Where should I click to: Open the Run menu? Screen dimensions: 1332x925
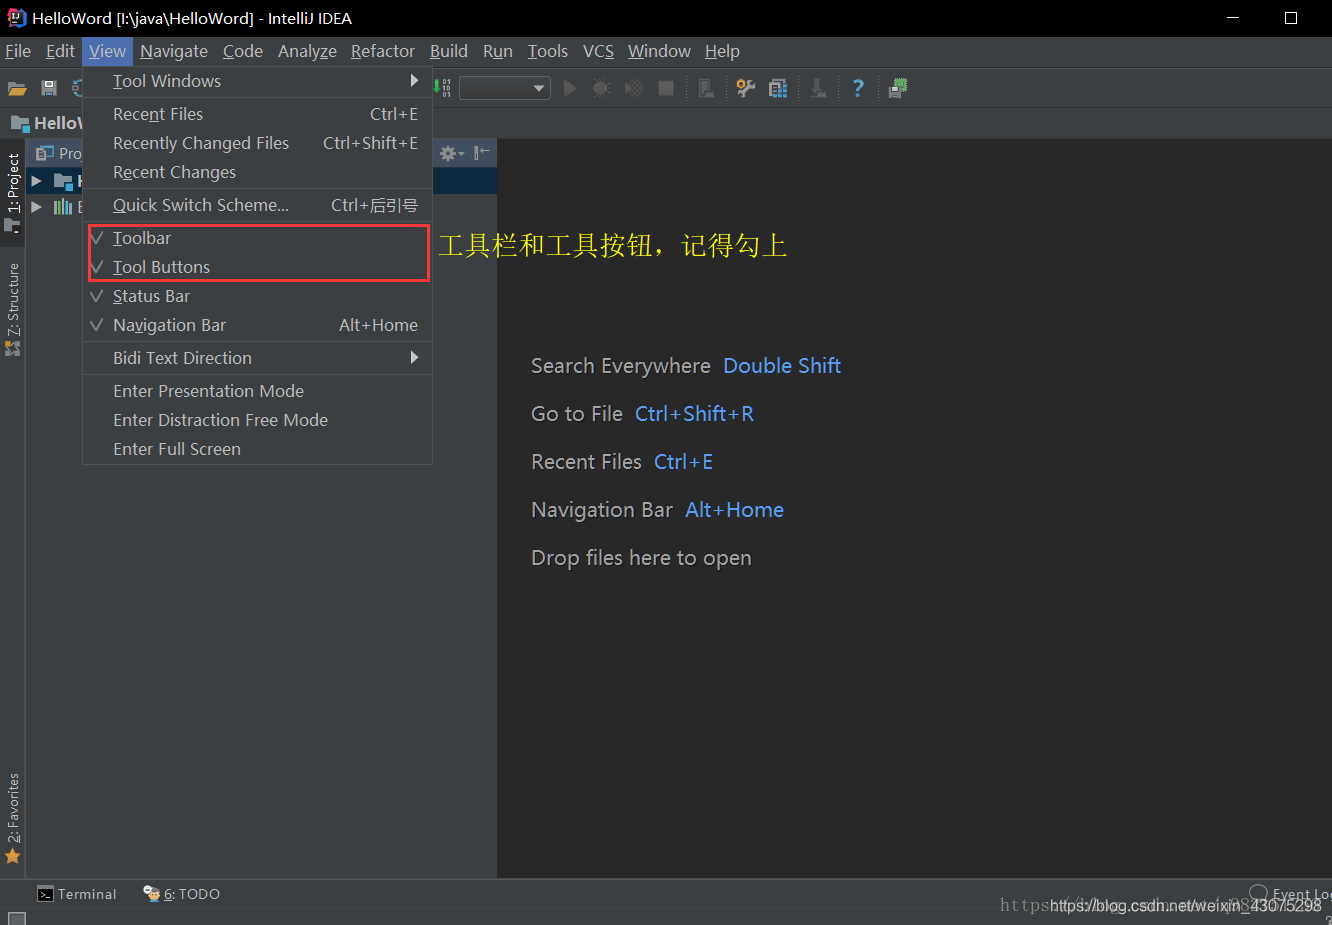(498, 51)
